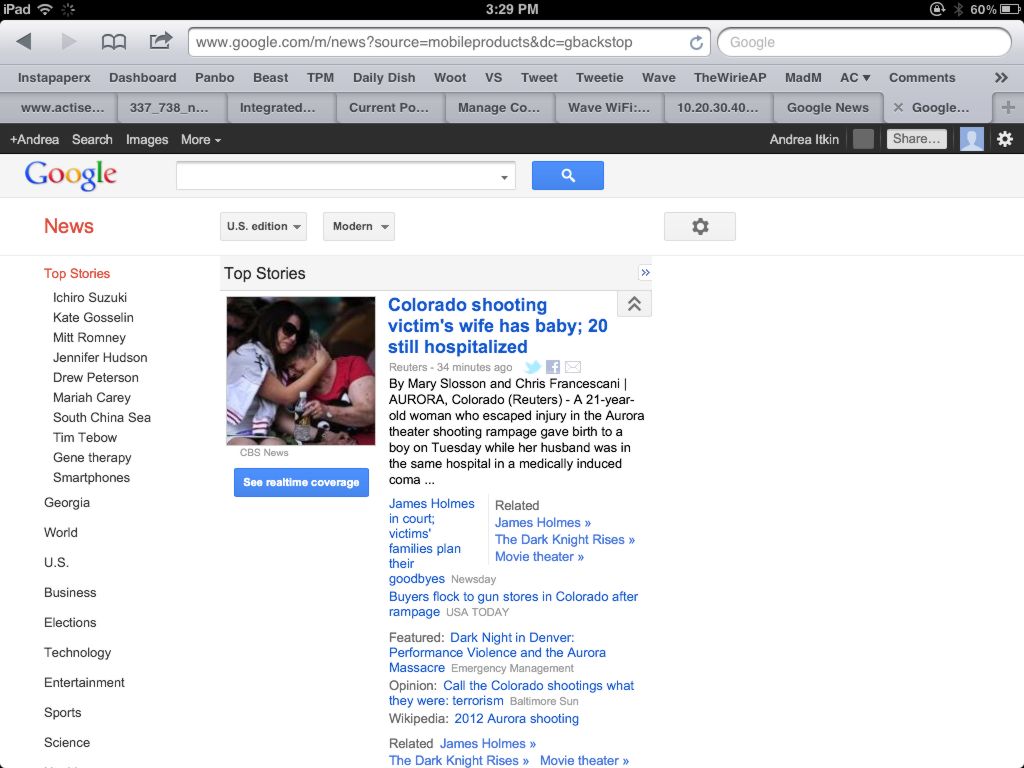
Task: Open Buyers flock to gun stores article
Action: tap(513, 604)
